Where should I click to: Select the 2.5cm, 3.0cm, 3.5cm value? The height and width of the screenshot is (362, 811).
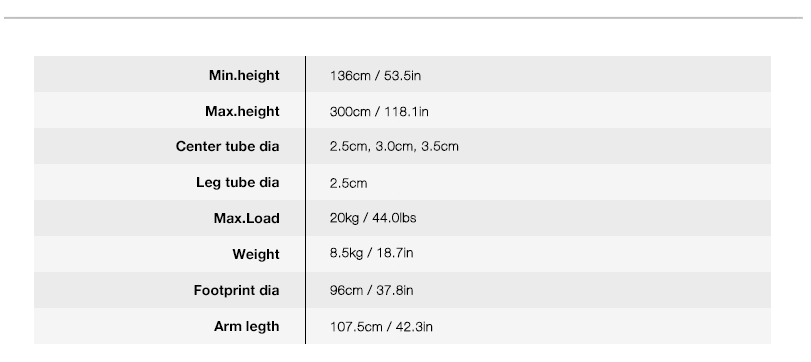coord(394,147)
